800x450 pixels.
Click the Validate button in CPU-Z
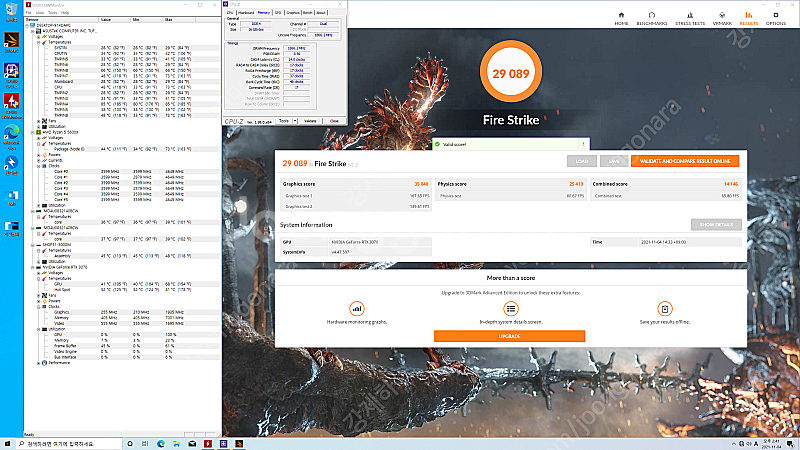coord(310,121)
